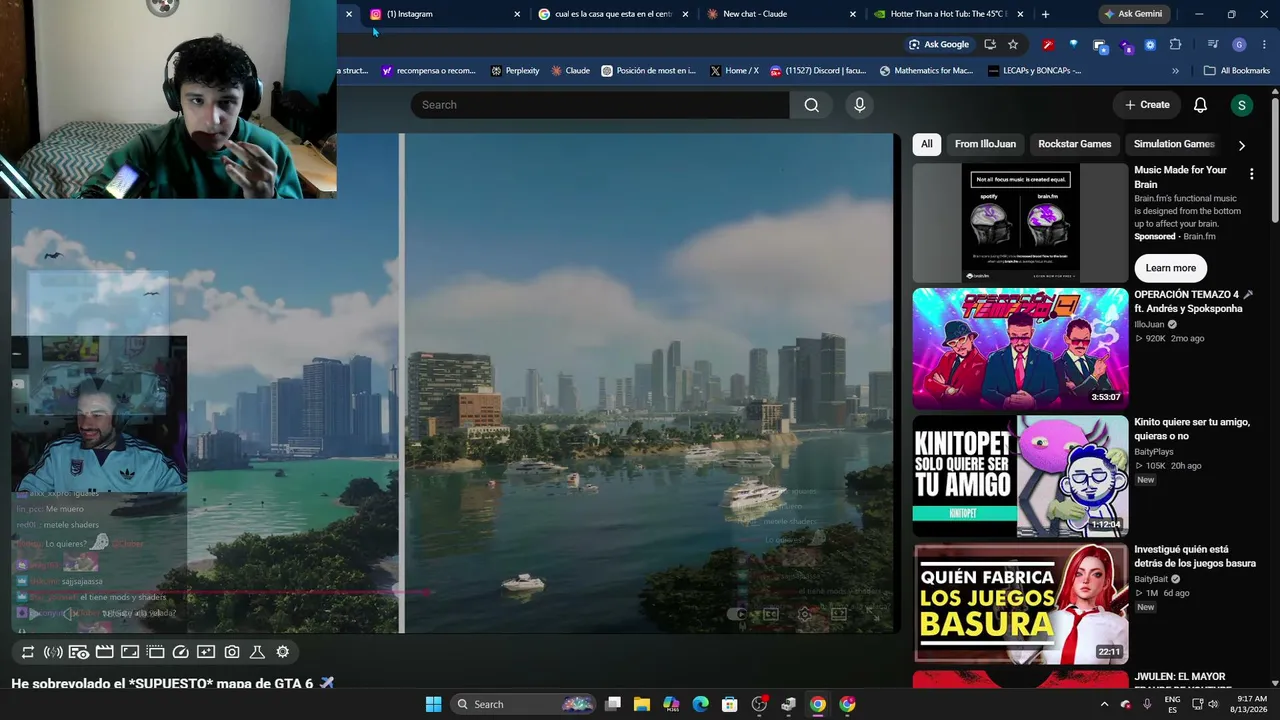
Task: Toggle closed captions in the video player
Action: pyautogui.click(x=771, y=614)
